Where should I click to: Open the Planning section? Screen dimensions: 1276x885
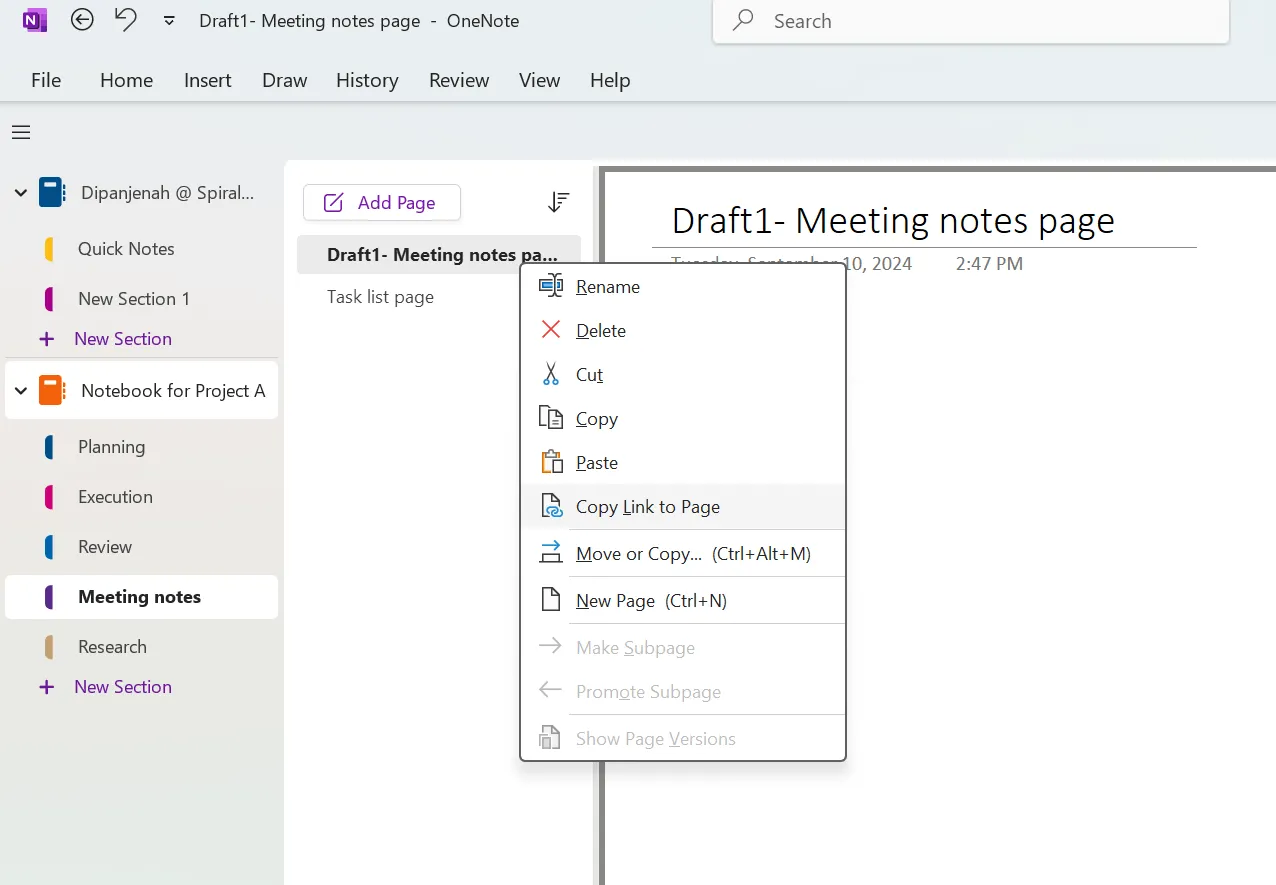pyautogui.click(x=111, y=447)
